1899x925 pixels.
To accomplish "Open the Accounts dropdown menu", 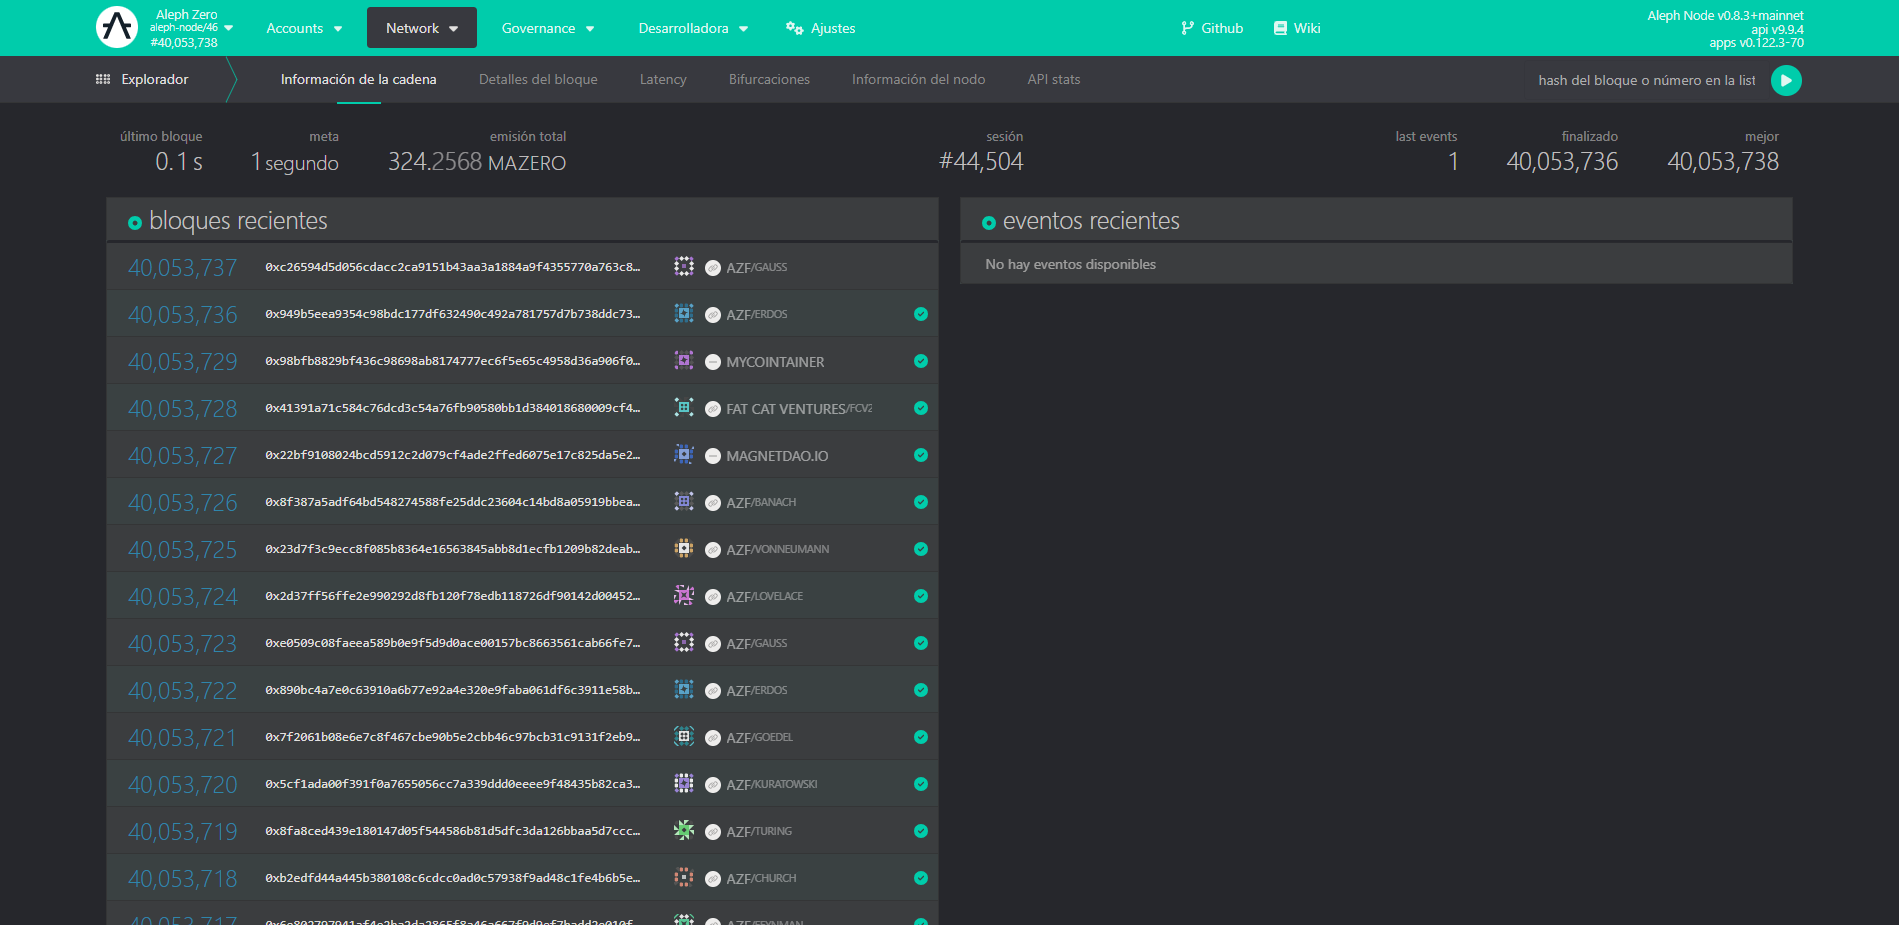I will pos(304,28).
